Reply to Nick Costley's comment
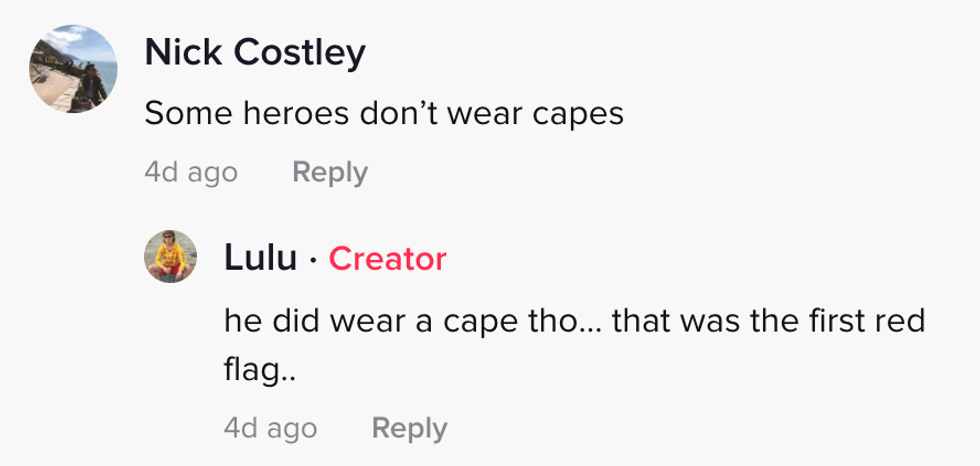Image resolution: width=980 pixels, height=466 pixels. 330,172
